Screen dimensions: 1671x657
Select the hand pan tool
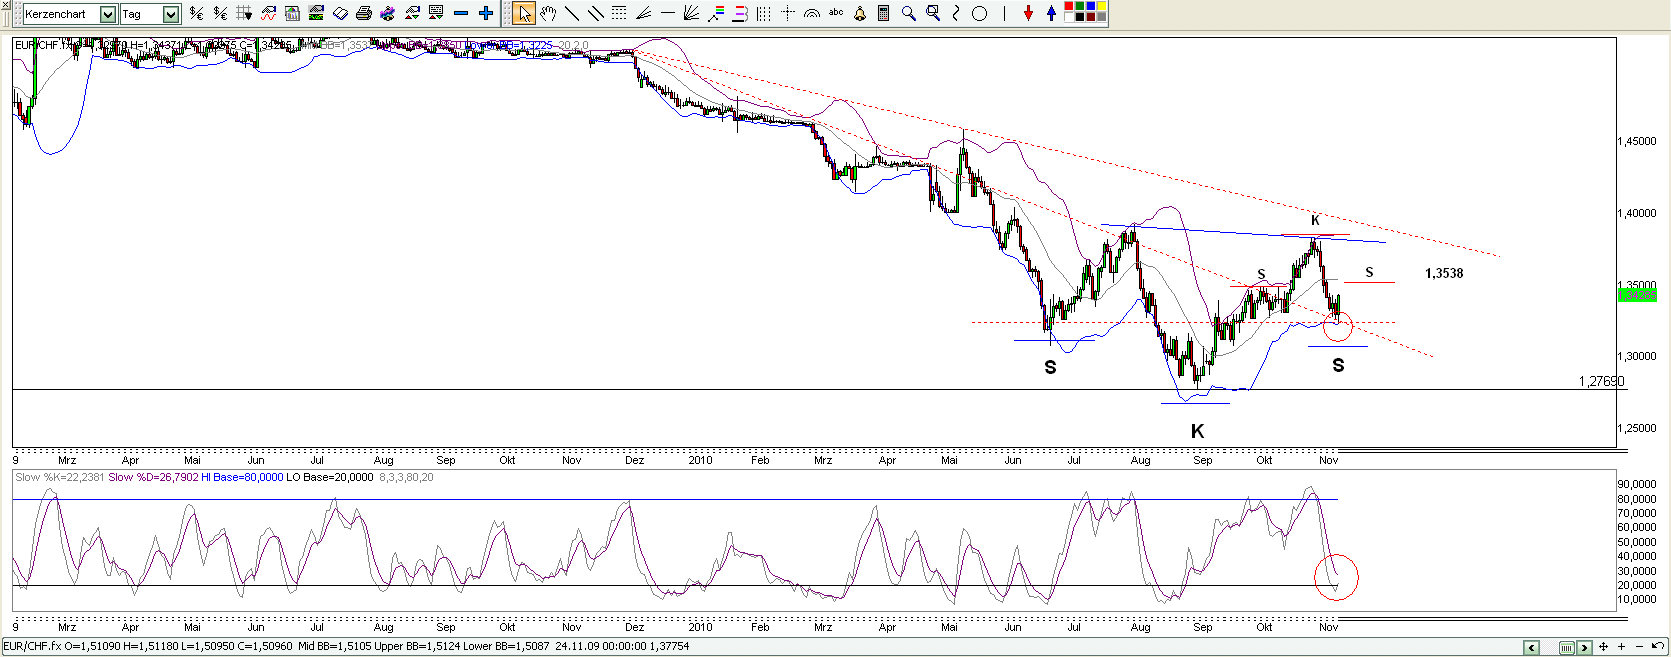pyautogui.click(x=548, y=14)
